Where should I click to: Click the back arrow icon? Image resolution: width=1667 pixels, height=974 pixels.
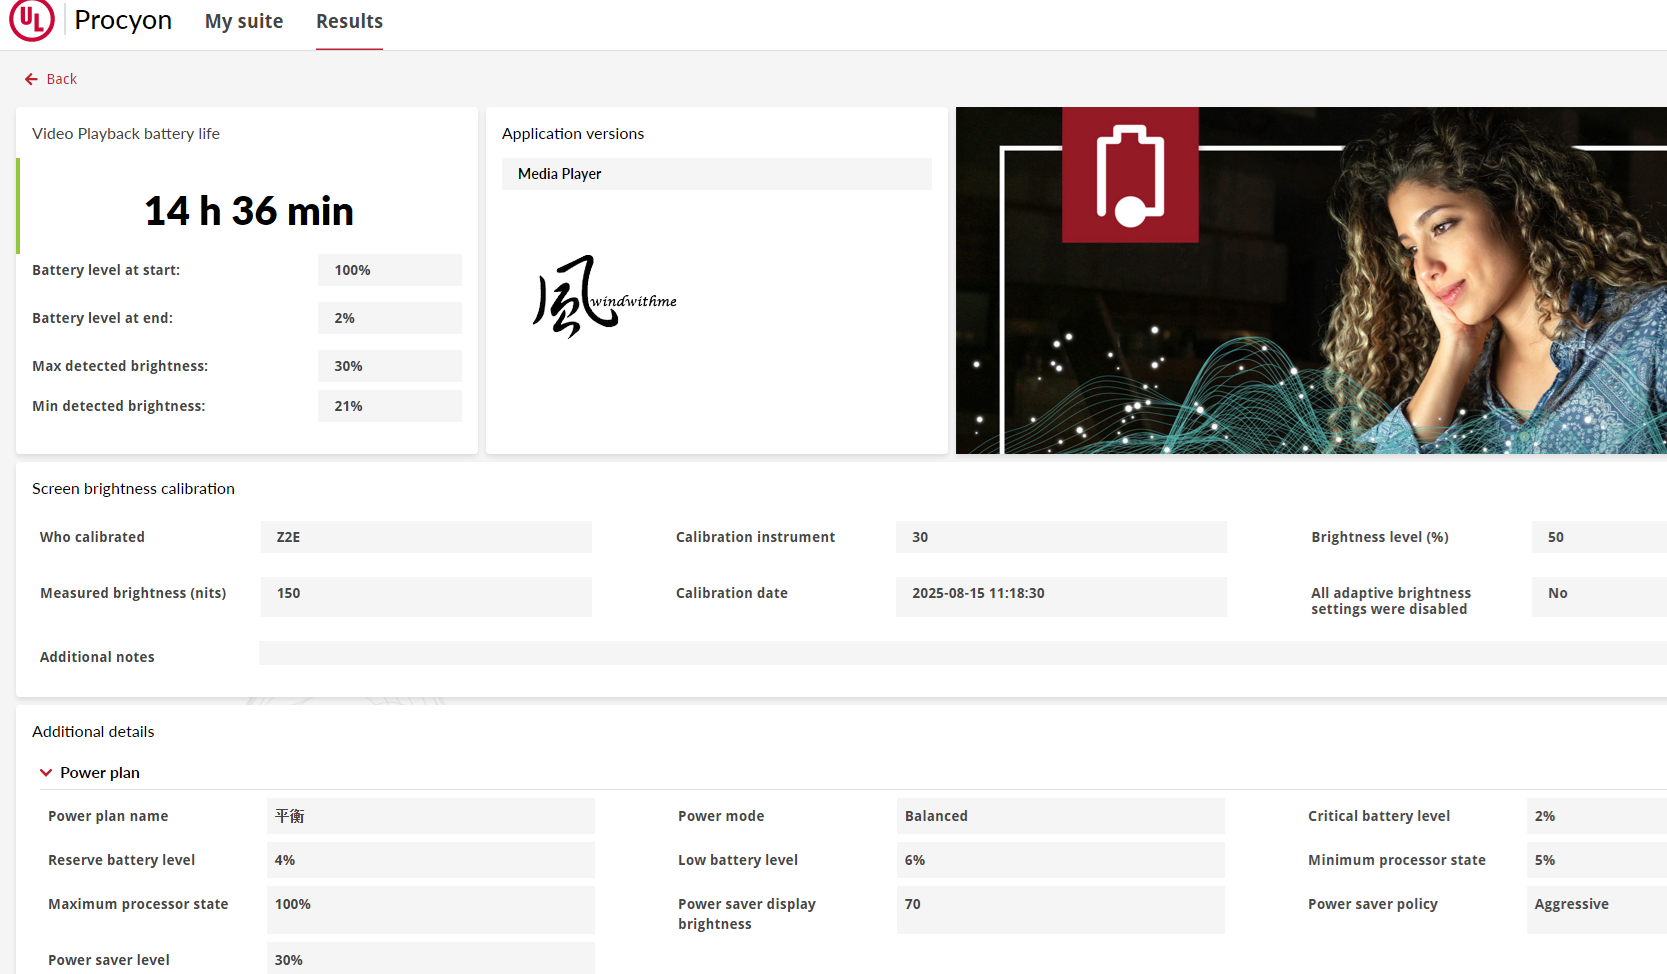(x=31, y=79)
